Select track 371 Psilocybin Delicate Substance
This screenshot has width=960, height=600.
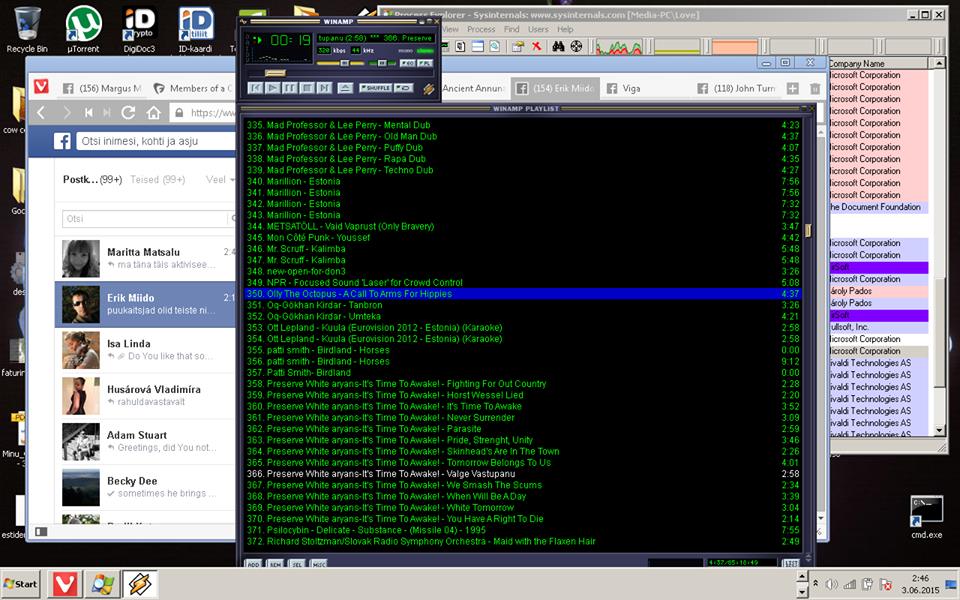click(522, 530)
